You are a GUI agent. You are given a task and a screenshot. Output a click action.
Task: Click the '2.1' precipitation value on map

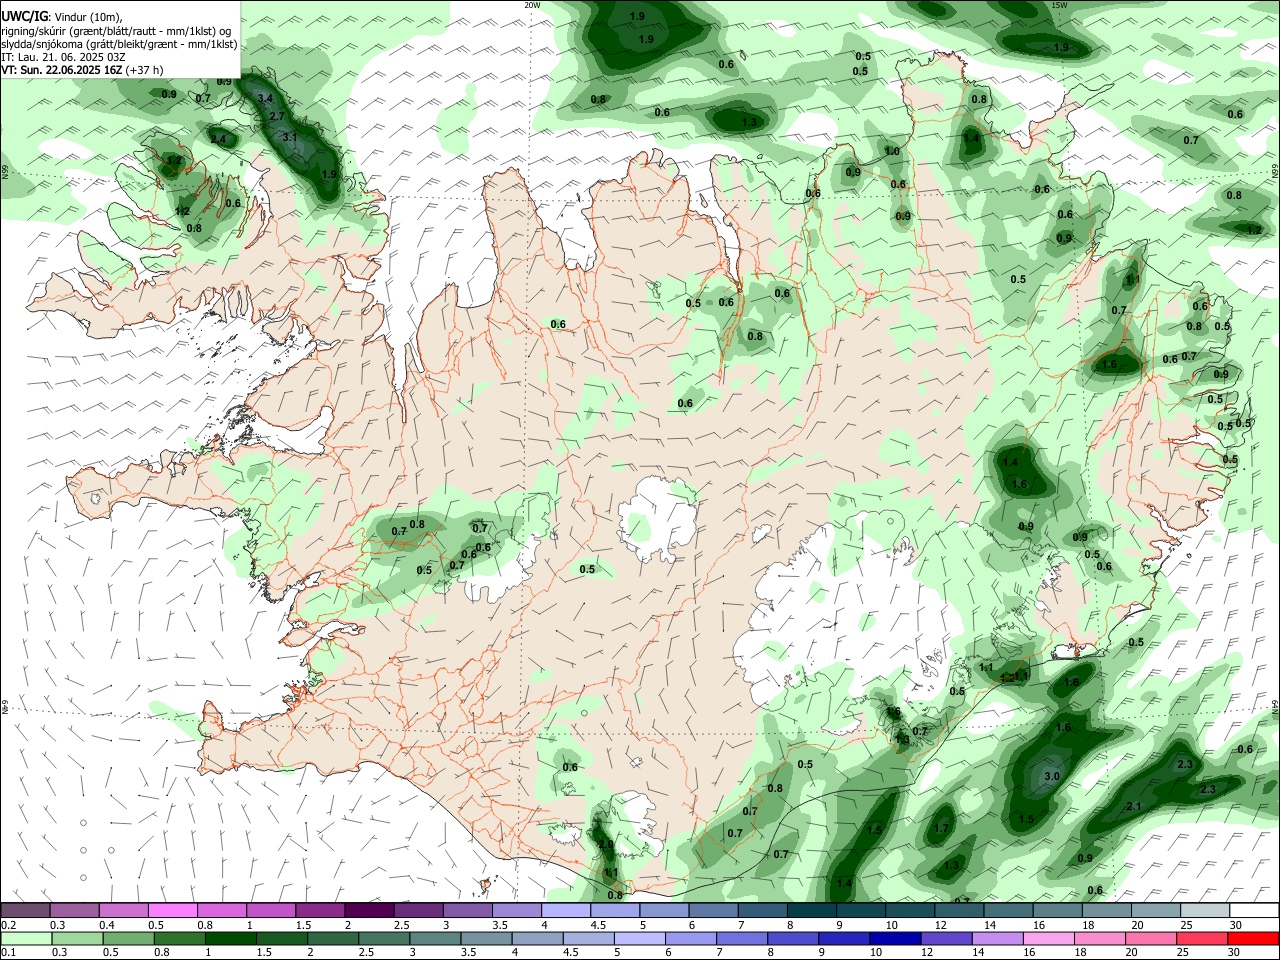click(x=1134, y=807)
